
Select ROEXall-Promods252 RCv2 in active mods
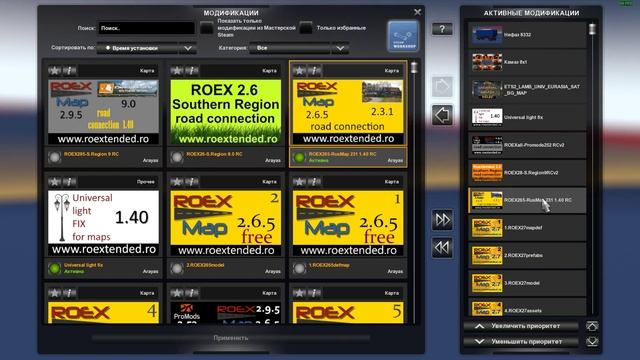tap(527, 145)
